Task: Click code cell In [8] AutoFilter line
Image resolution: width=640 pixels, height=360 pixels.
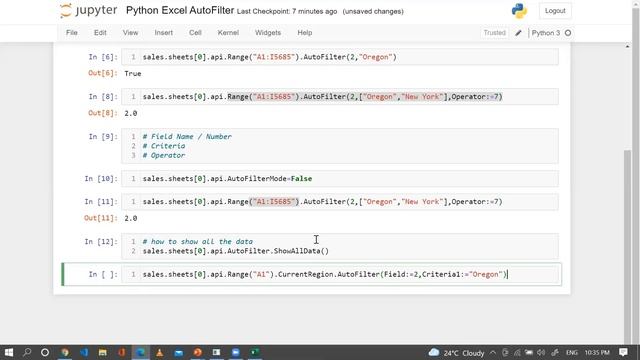Action: (x=340, y=96)
